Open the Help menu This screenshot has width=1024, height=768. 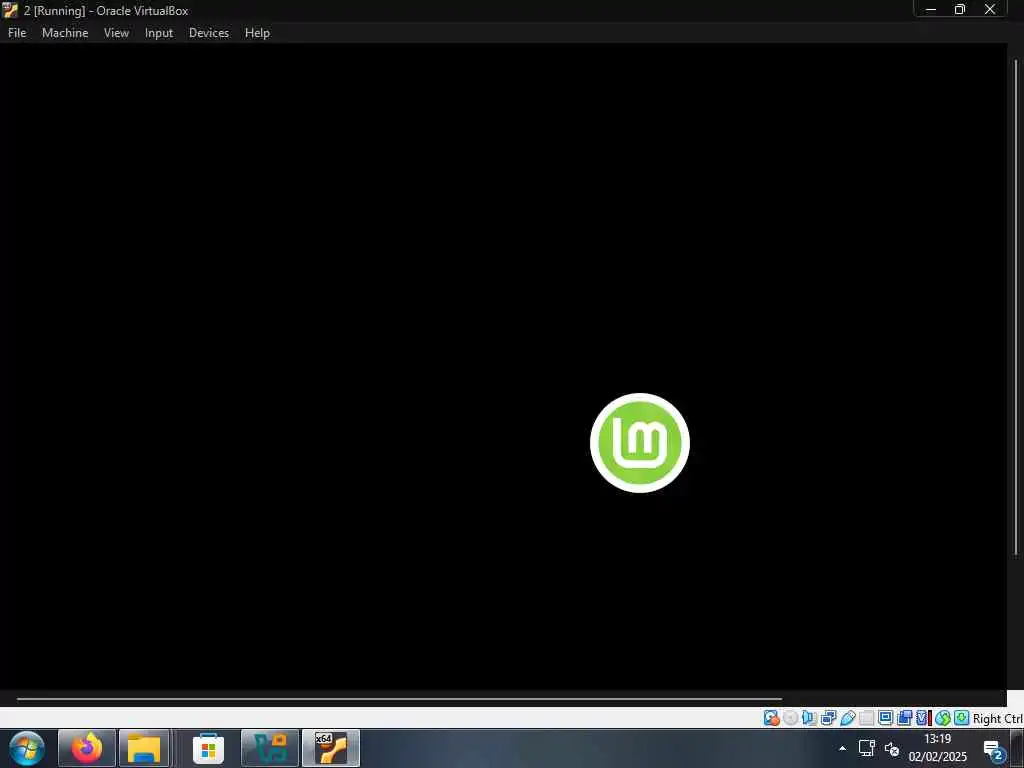pos(257,33)
